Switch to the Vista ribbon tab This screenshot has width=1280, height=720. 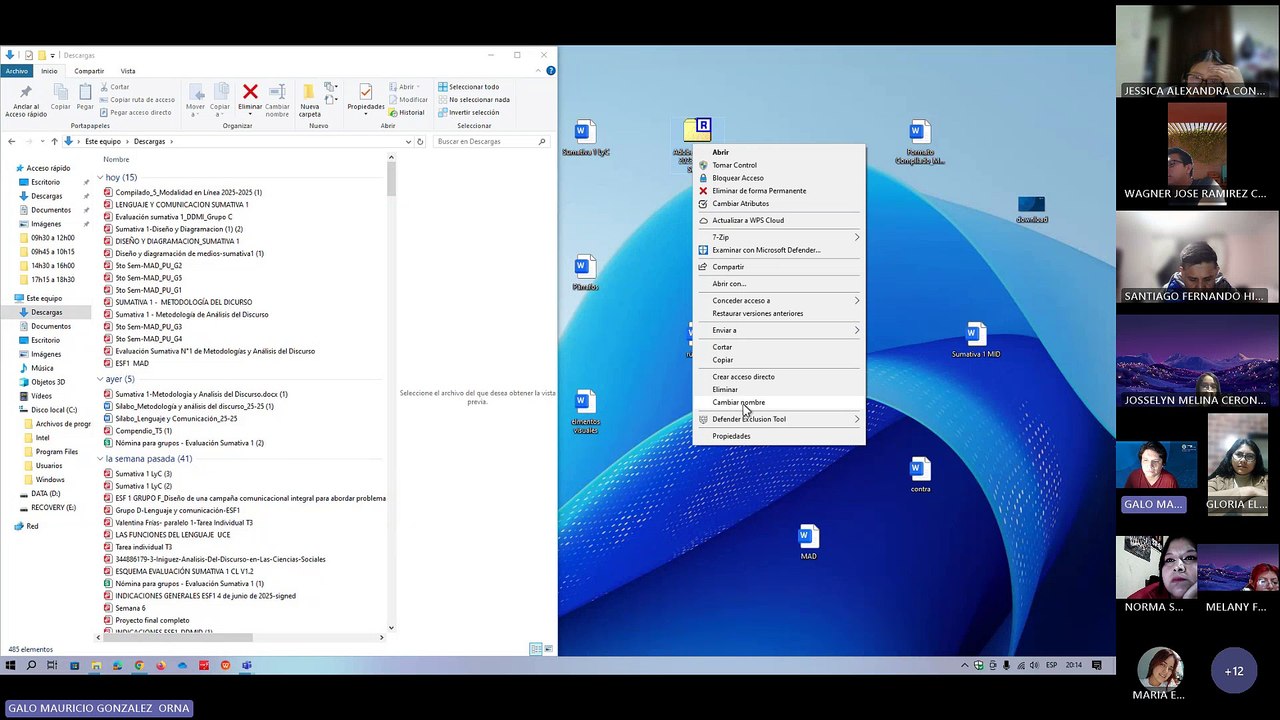[128, 71]
